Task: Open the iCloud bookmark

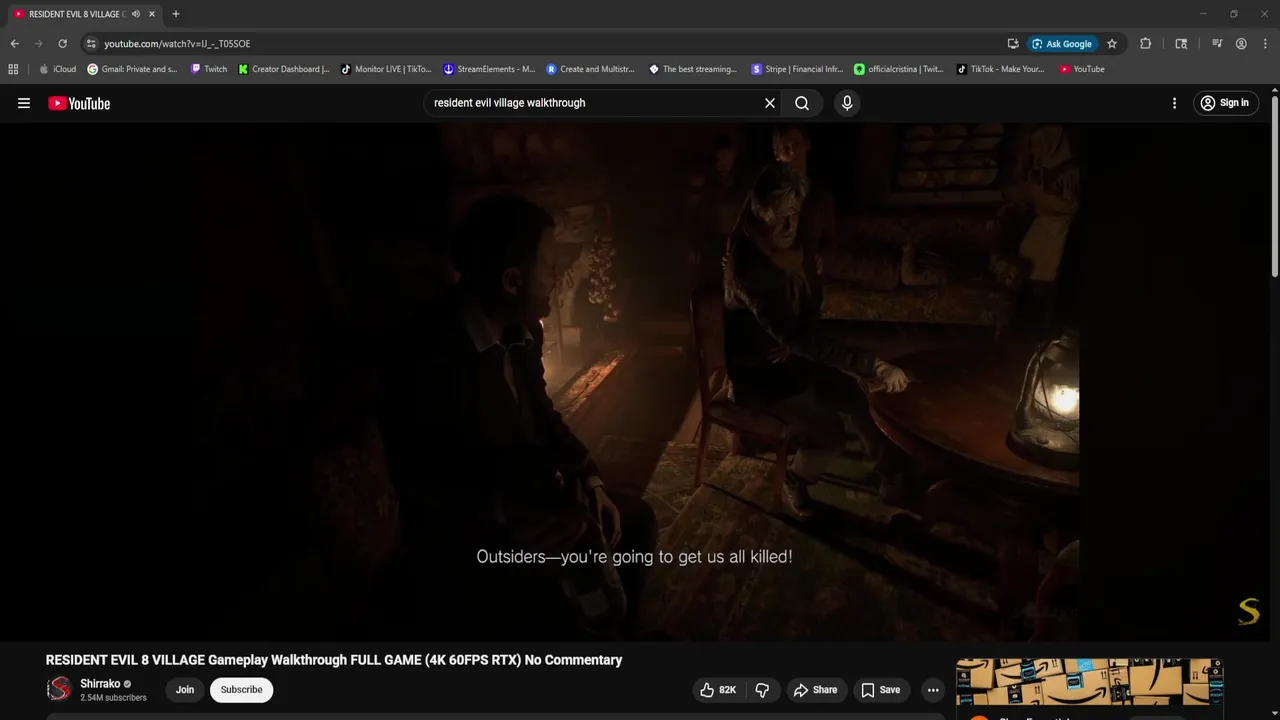Action: point(57,69)
